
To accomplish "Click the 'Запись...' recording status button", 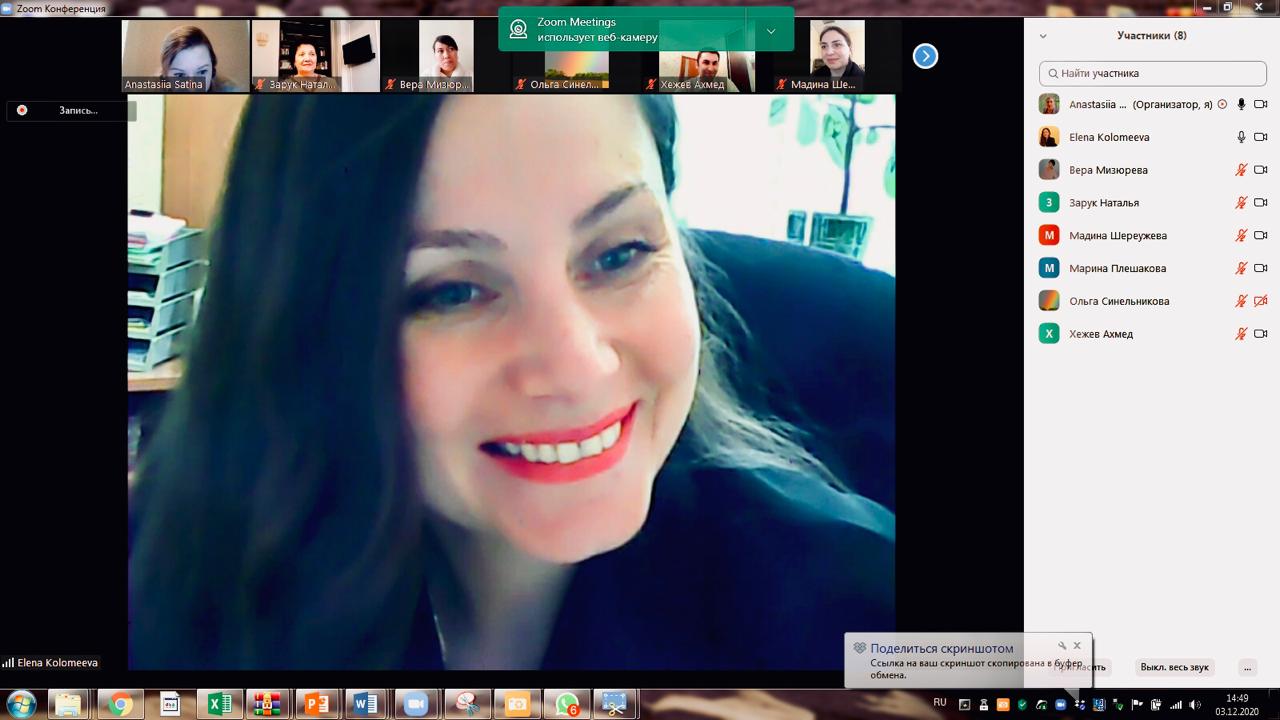I will coord(70,110).
